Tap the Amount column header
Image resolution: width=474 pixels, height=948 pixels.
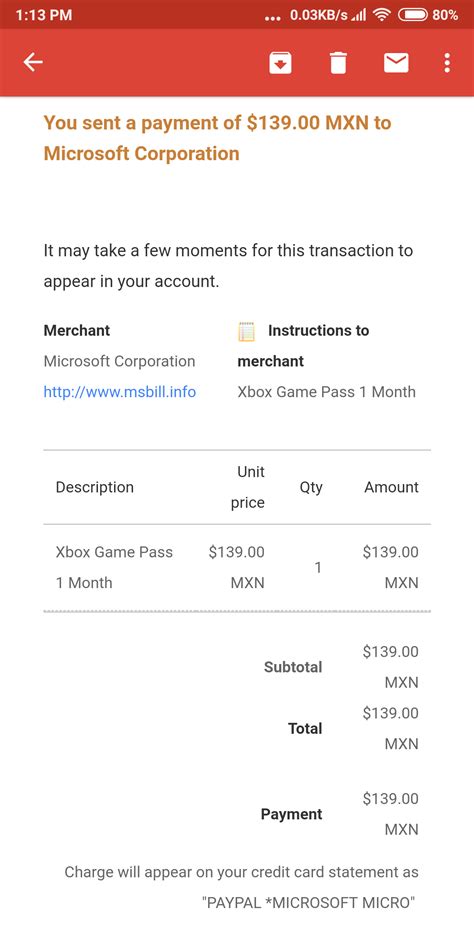[x=391, y=487]
